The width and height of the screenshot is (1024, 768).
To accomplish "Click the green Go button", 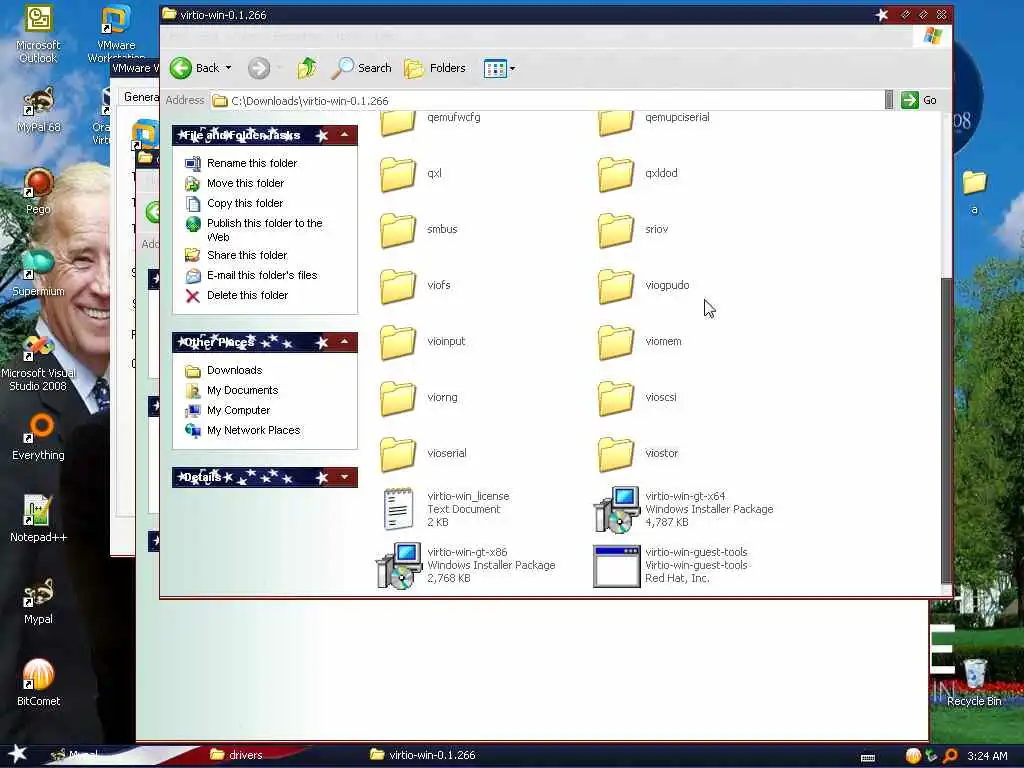I will pos(919,101).
